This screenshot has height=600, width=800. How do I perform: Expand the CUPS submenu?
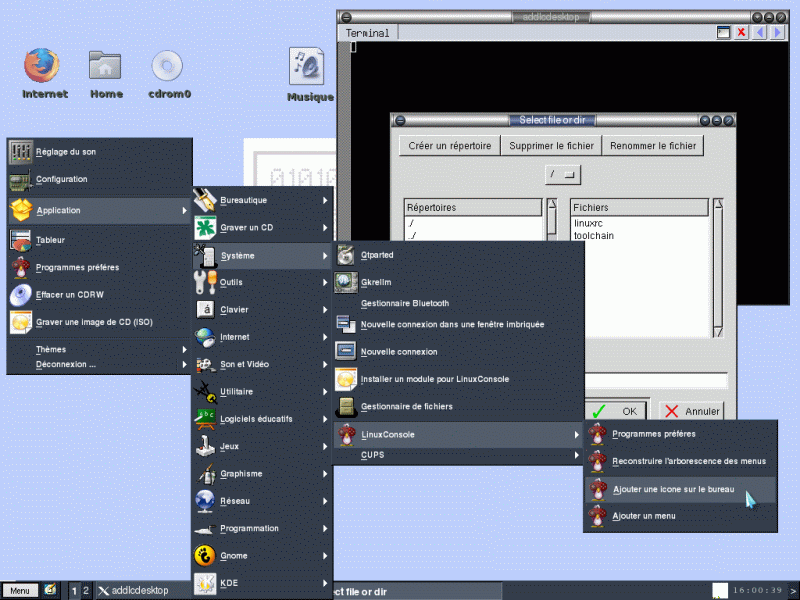click(x=372, y=455)
